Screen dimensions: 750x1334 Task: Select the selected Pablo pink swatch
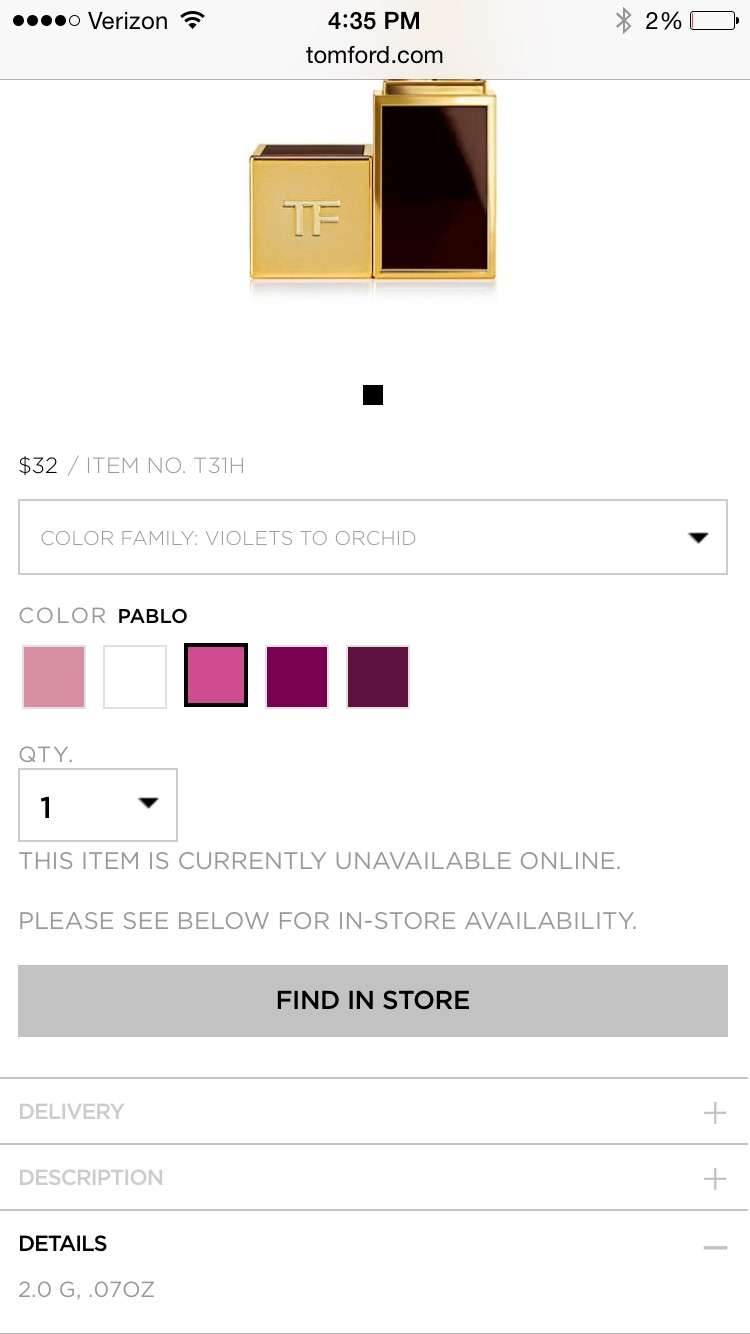coord(216,675)
